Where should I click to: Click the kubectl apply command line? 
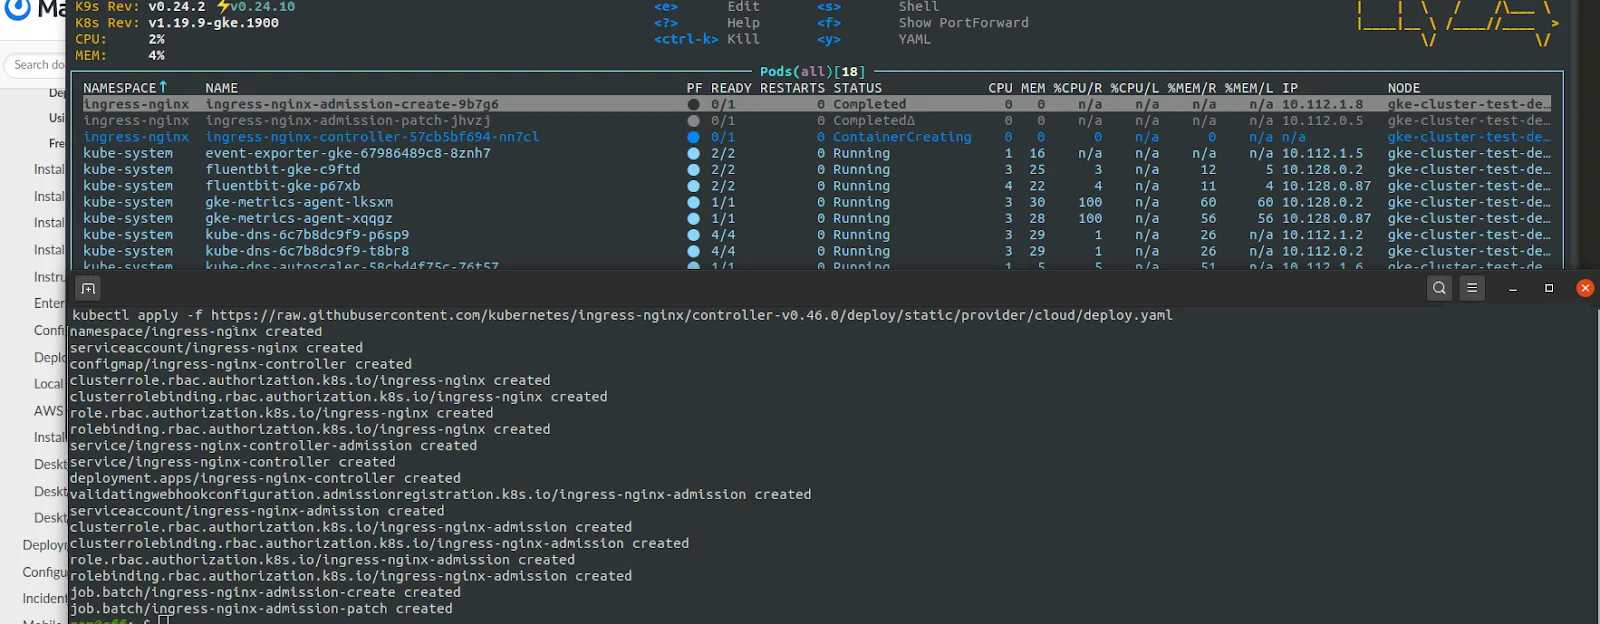[622, 315]
